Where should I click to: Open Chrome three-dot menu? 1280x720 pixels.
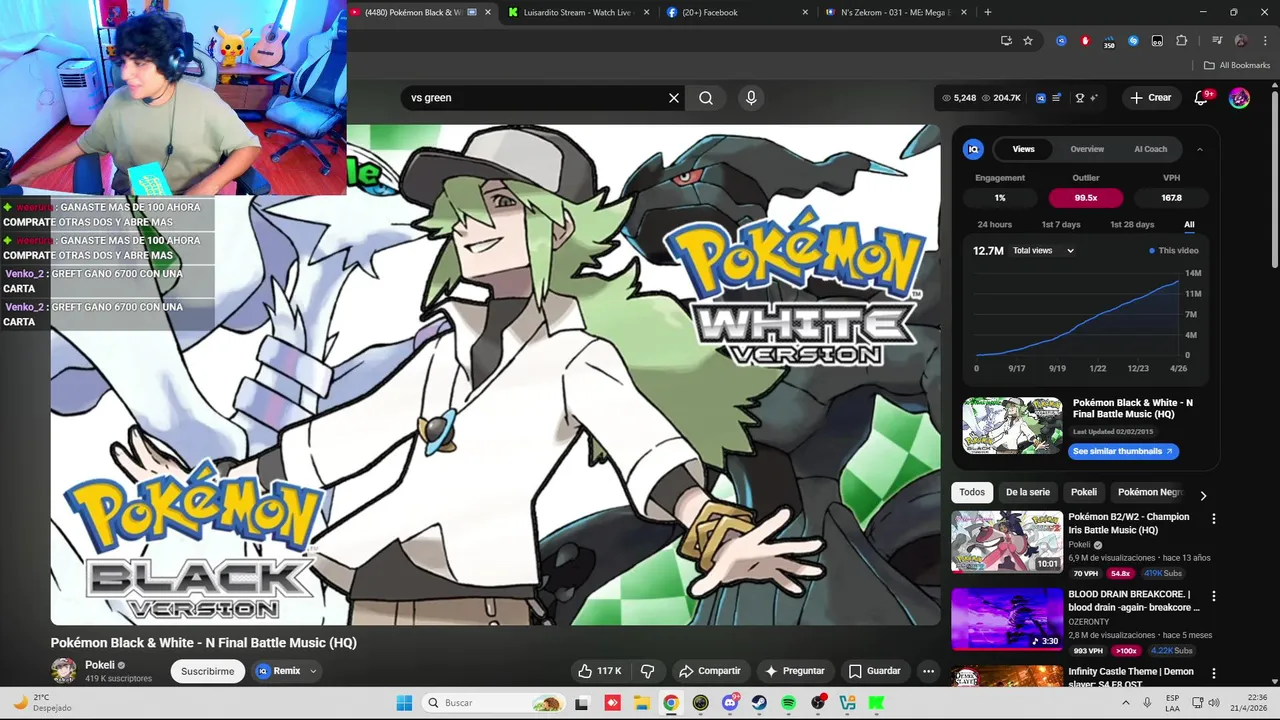click(x=1265, y=41)
